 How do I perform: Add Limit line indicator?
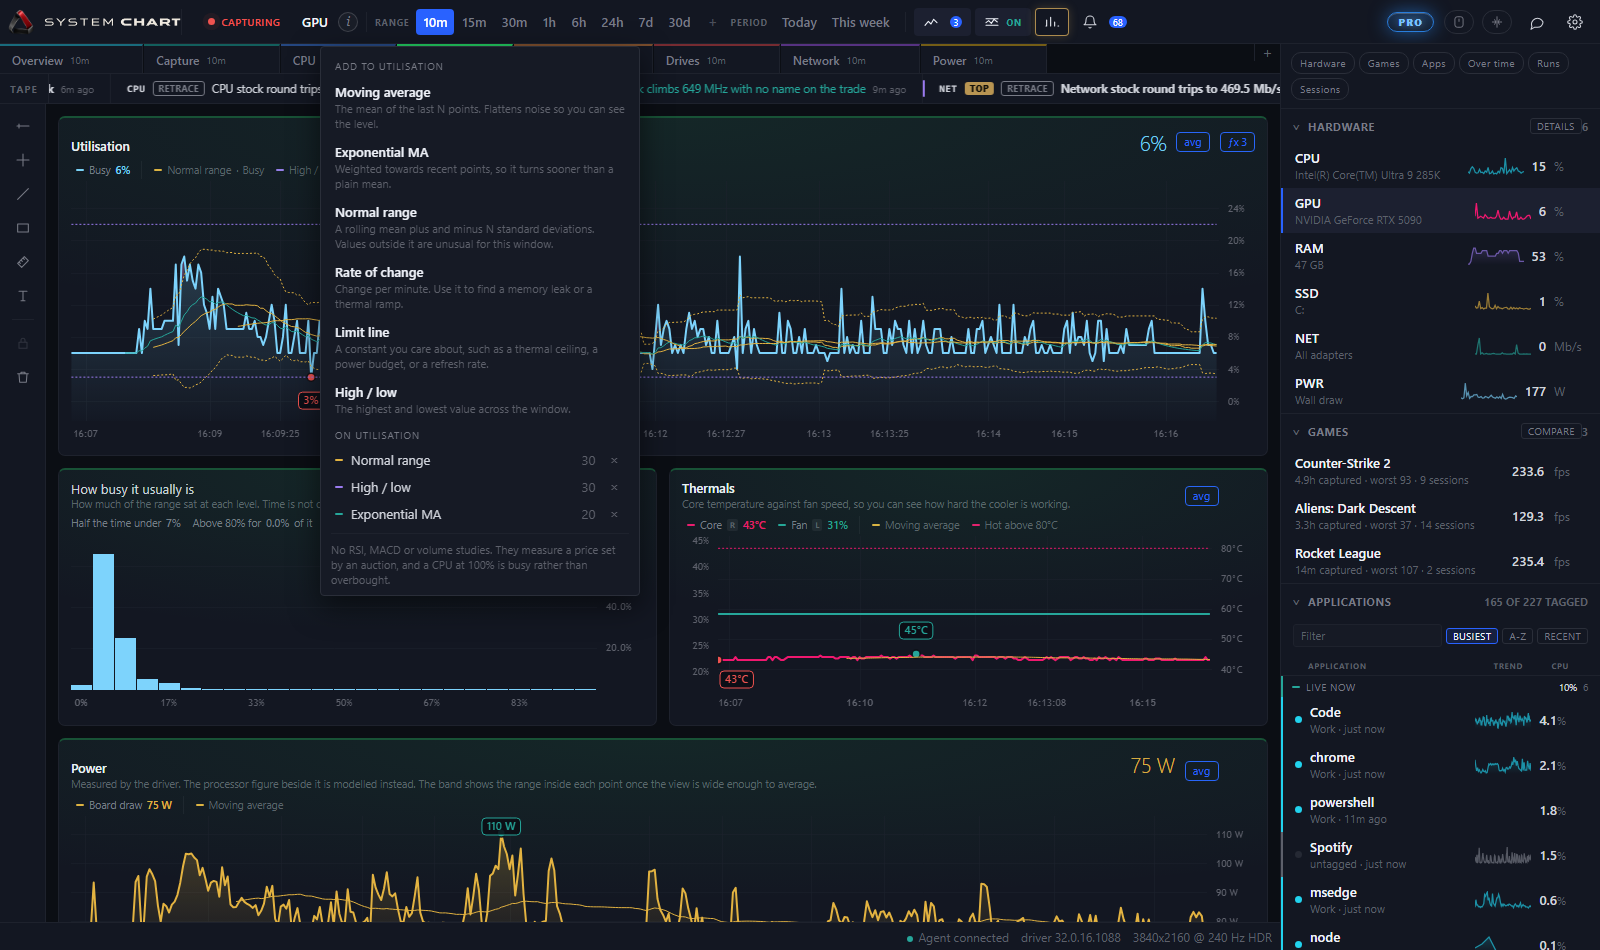[x=480, y=347]
